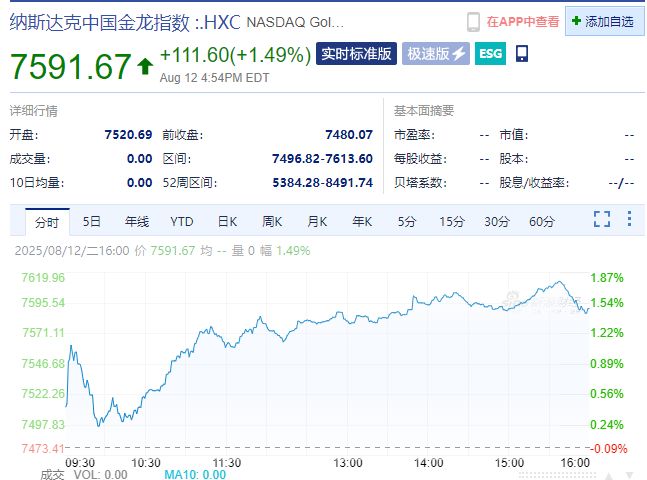Click the day range 7496.82-7613.60
647x480 pixels.
(x=322, y=158)
